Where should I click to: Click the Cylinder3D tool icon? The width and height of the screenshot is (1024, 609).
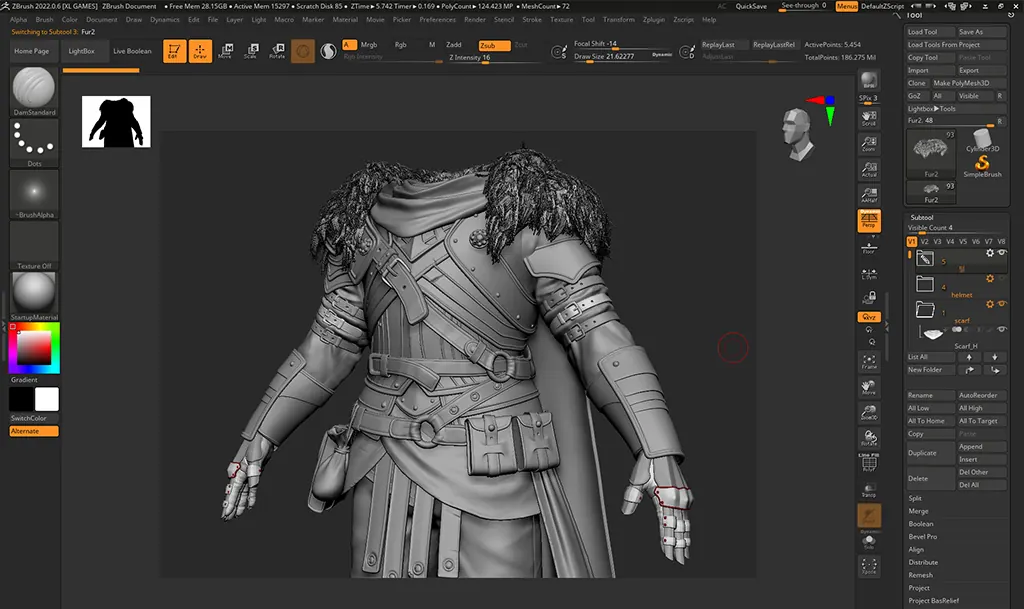[x=982, y=140]
